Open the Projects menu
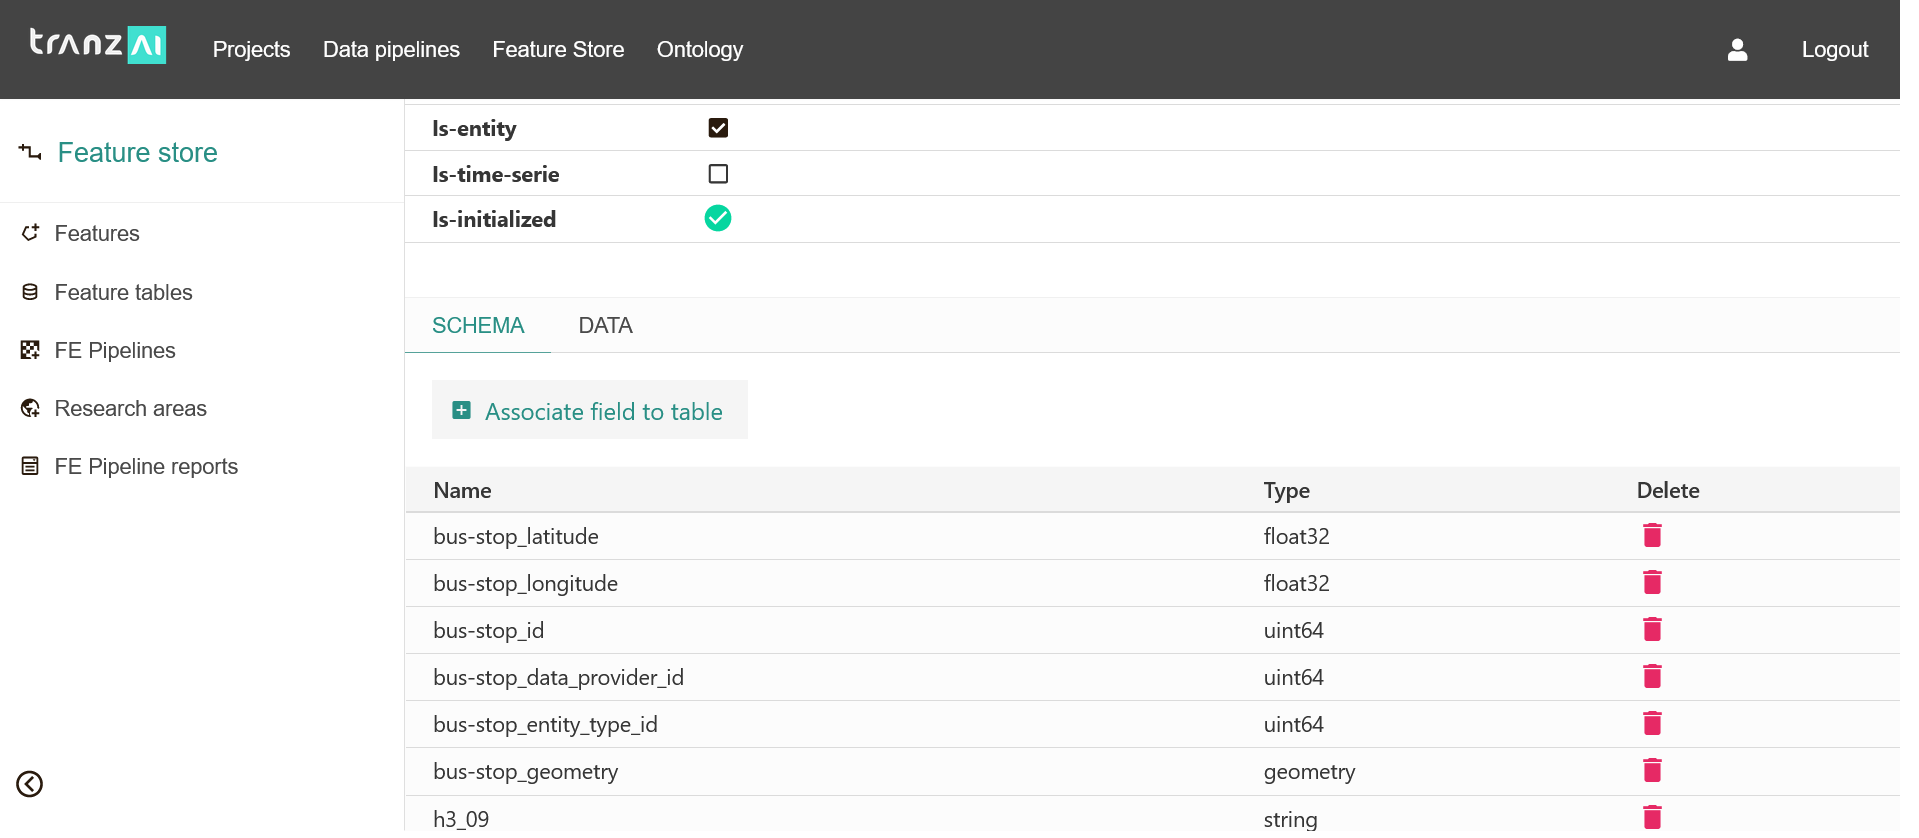Viewport: 1919px width, 838px height. tap(251, 50)
